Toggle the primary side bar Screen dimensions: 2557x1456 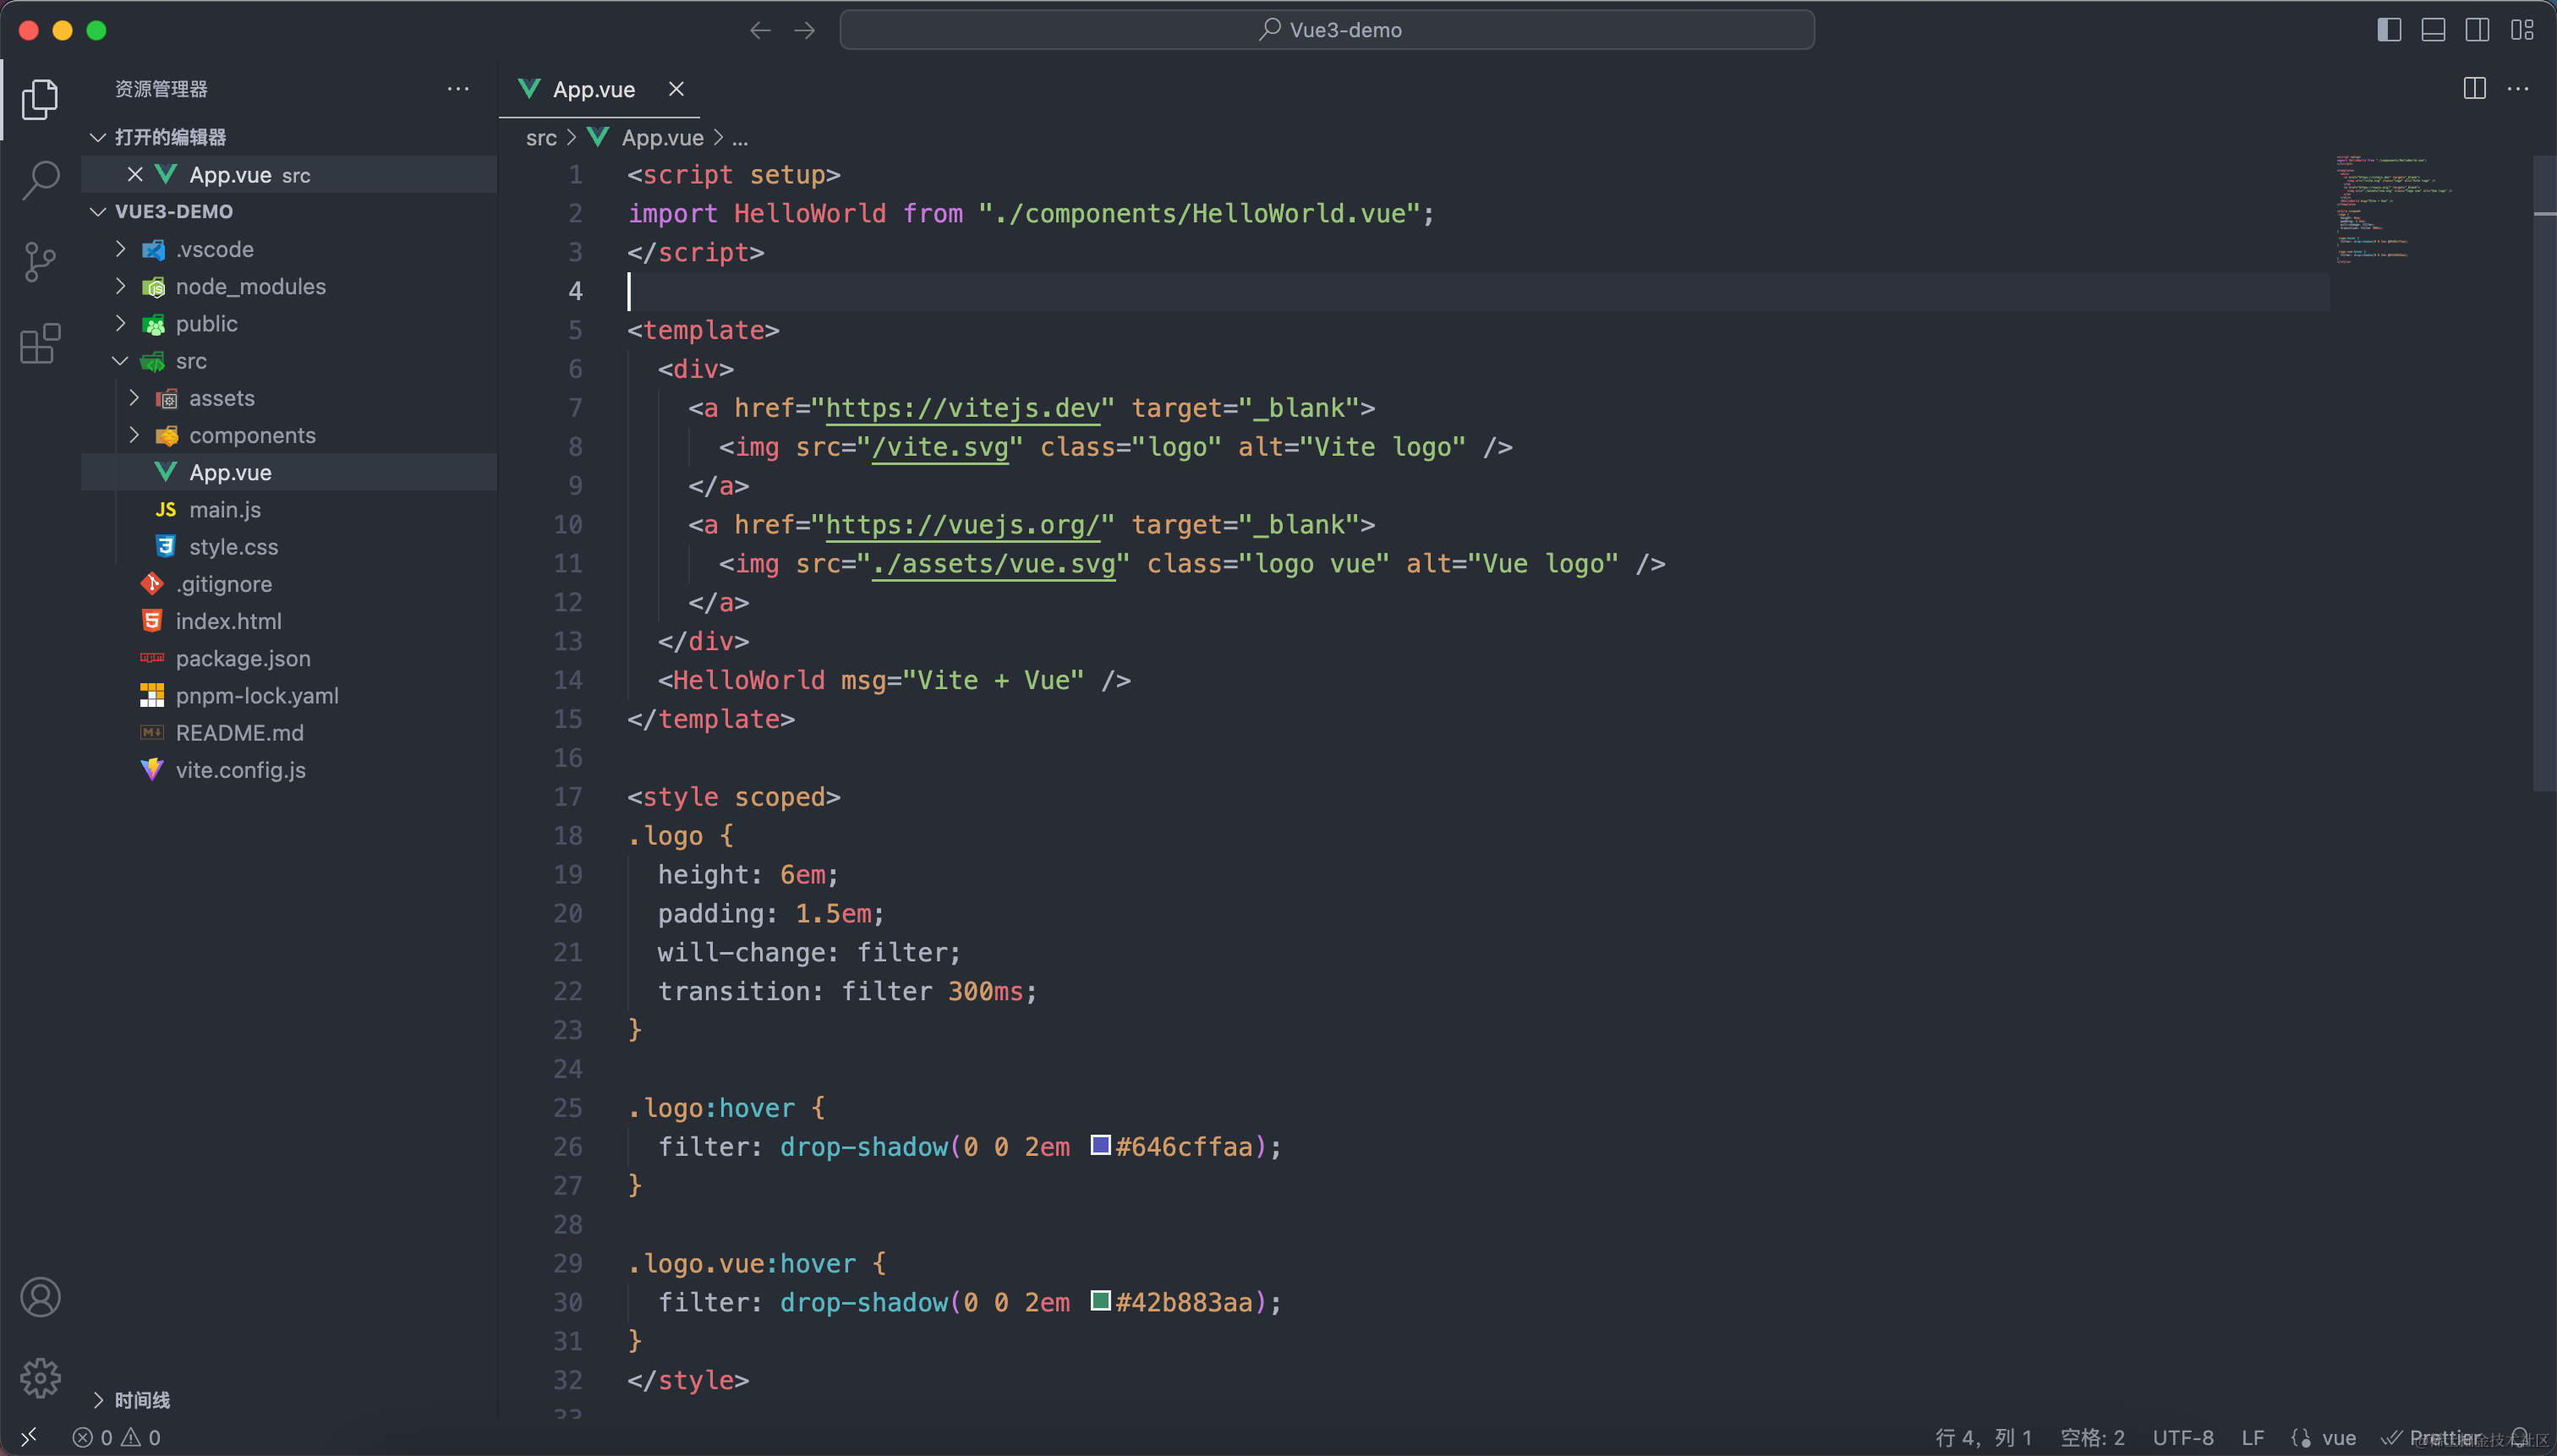pyautogui.click(x=2389, y=30)
